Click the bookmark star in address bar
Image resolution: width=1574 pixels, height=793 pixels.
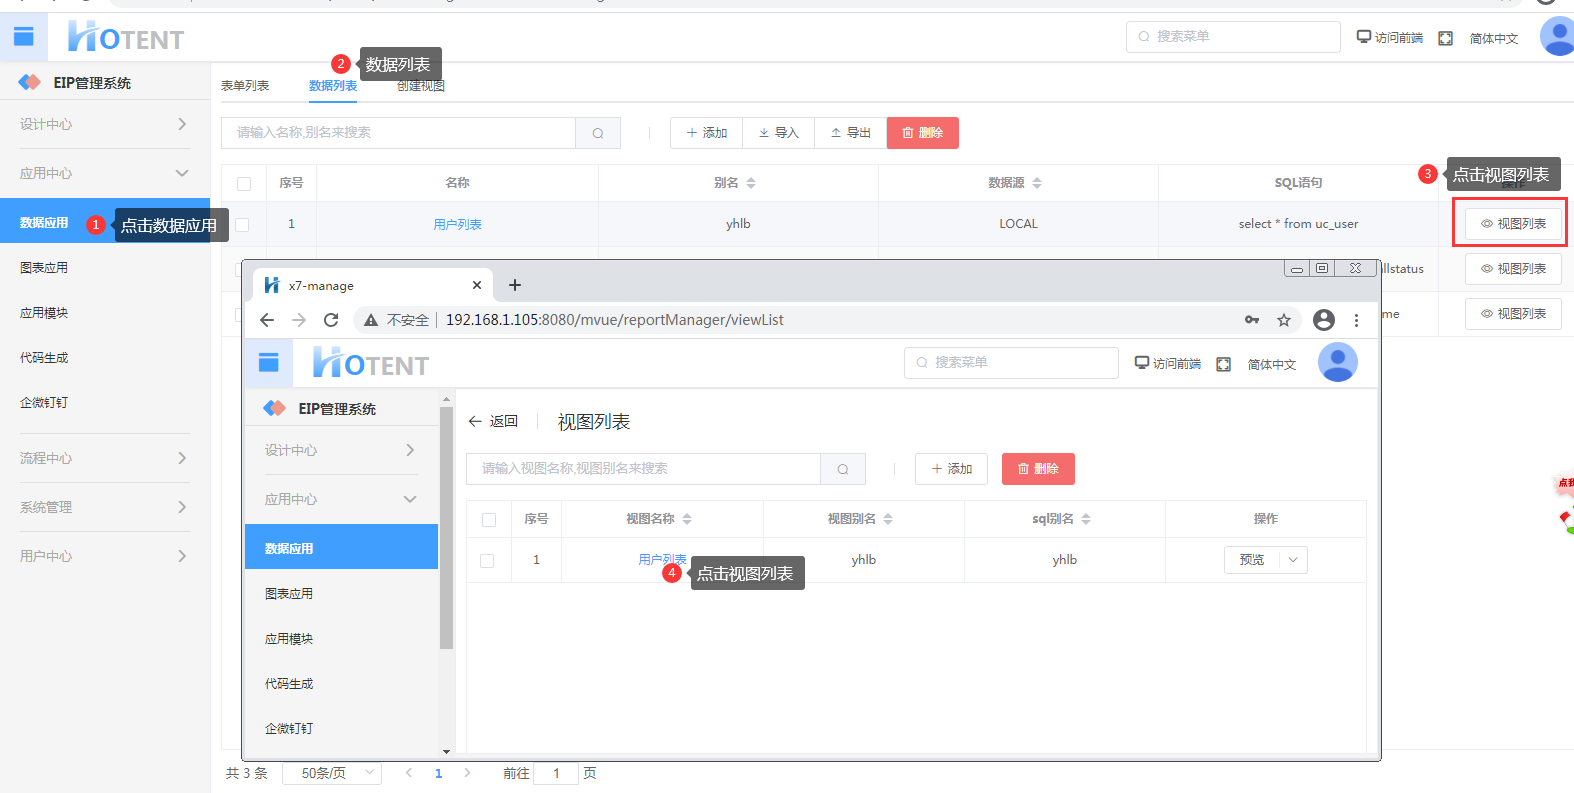pyautogui.click(x=1284, y=320)
